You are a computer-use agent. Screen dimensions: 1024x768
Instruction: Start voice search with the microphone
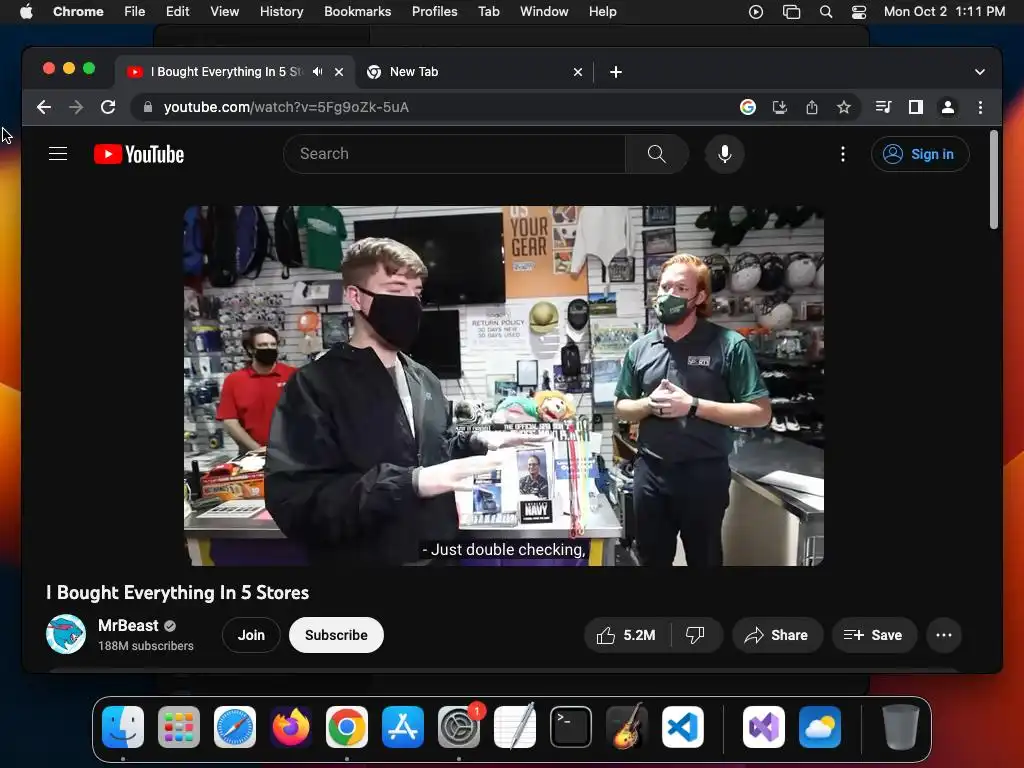click(x=724, y=154)
